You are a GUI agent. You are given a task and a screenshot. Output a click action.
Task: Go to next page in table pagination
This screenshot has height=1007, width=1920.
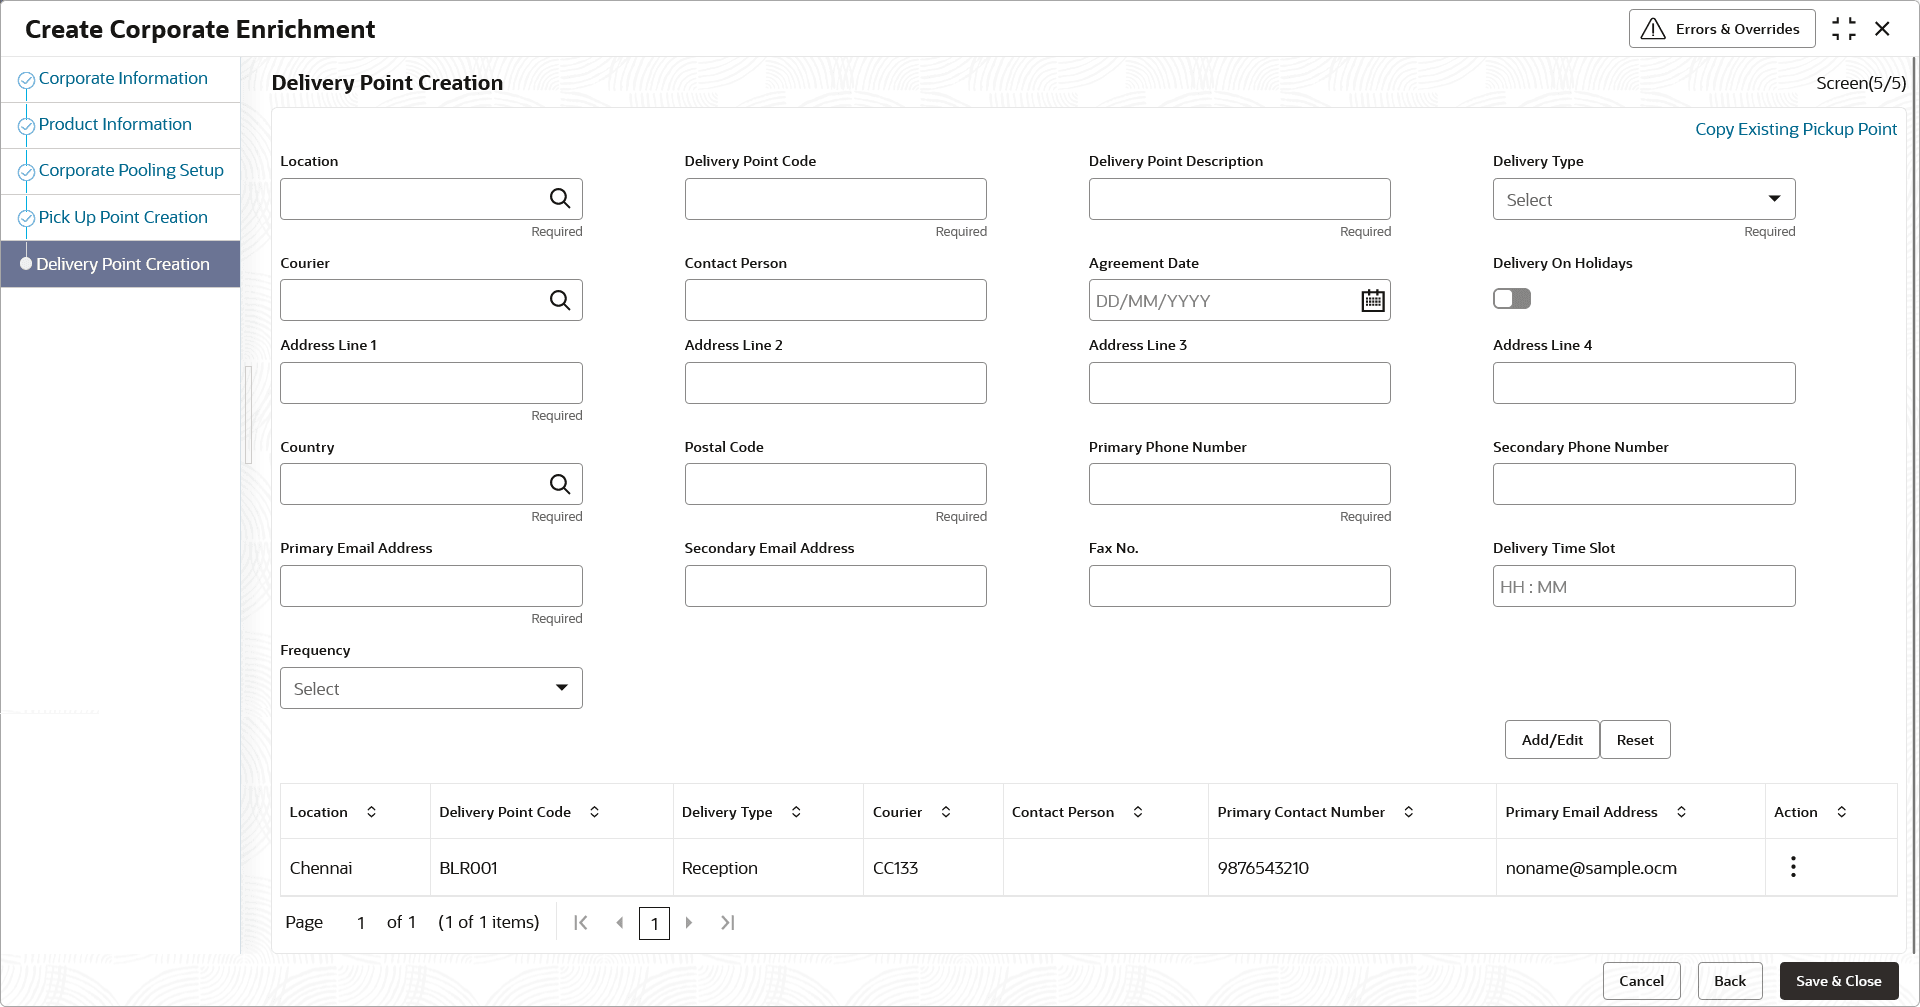[689, 923]
